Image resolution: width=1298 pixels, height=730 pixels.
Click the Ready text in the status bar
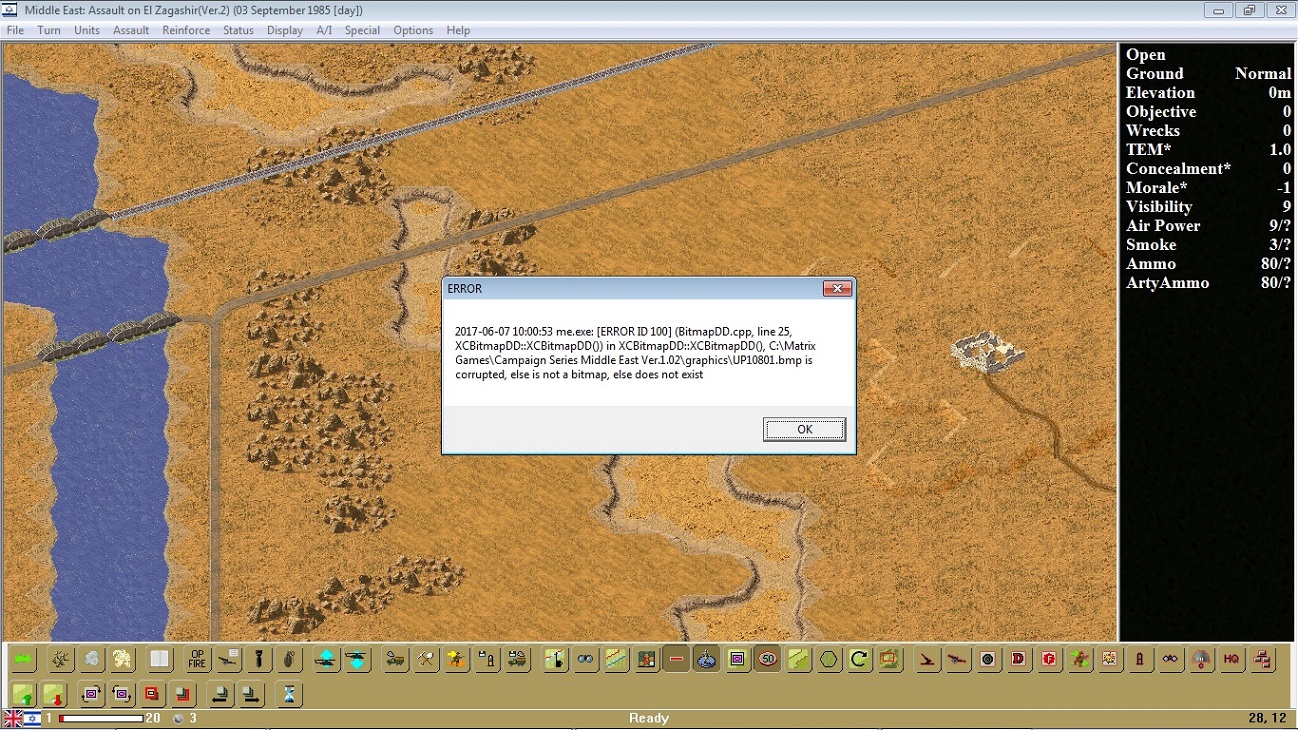click(x=649, y=718)
